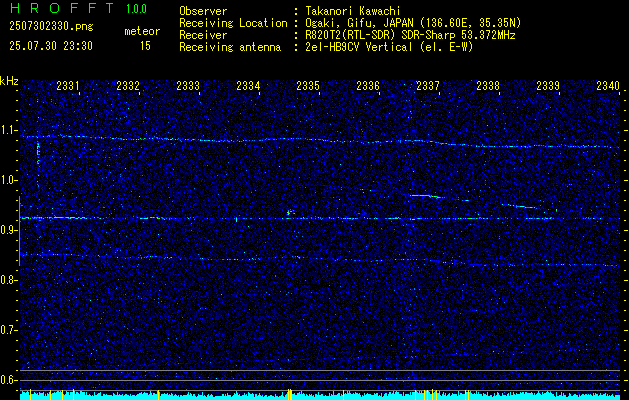Click the meteor count value 15

pyautogui.click(x=145, y=46)
